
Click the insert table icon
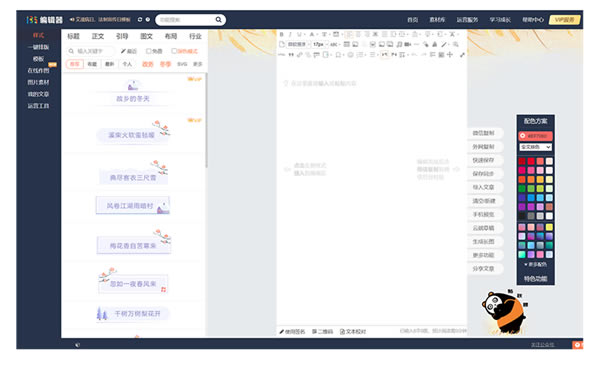tap(346, 44)
